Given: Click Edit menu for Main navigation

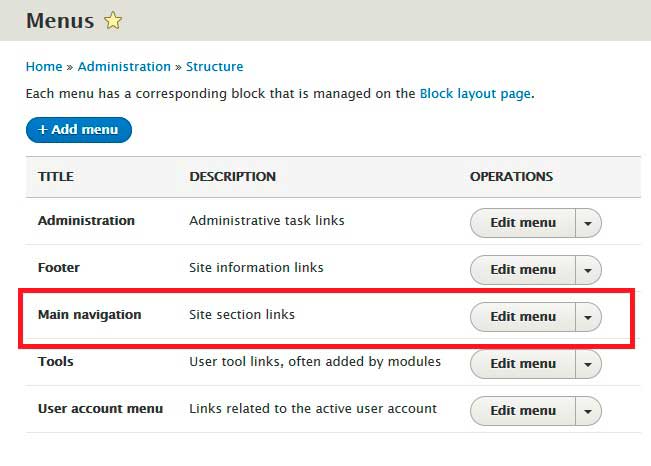Looking at the screenshot, I should pos(522,317).
